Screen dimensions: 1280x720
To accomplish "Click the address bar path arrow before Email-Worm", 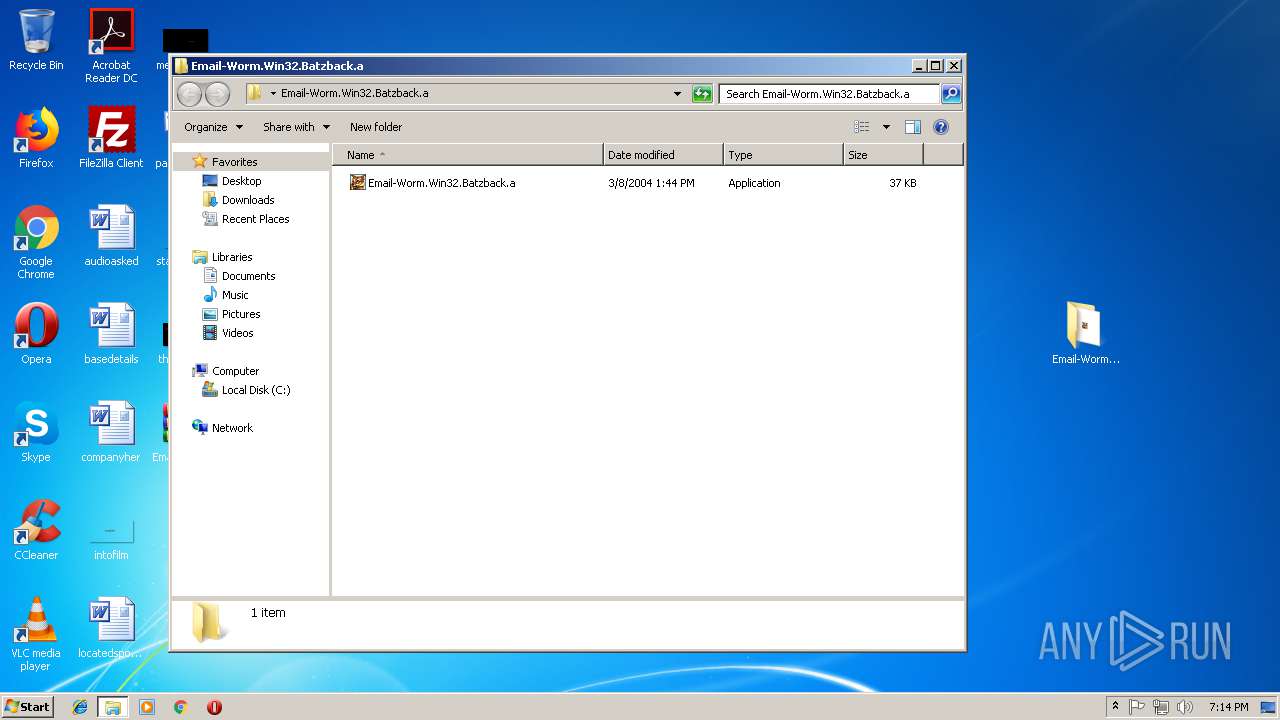I will (273, 94).
